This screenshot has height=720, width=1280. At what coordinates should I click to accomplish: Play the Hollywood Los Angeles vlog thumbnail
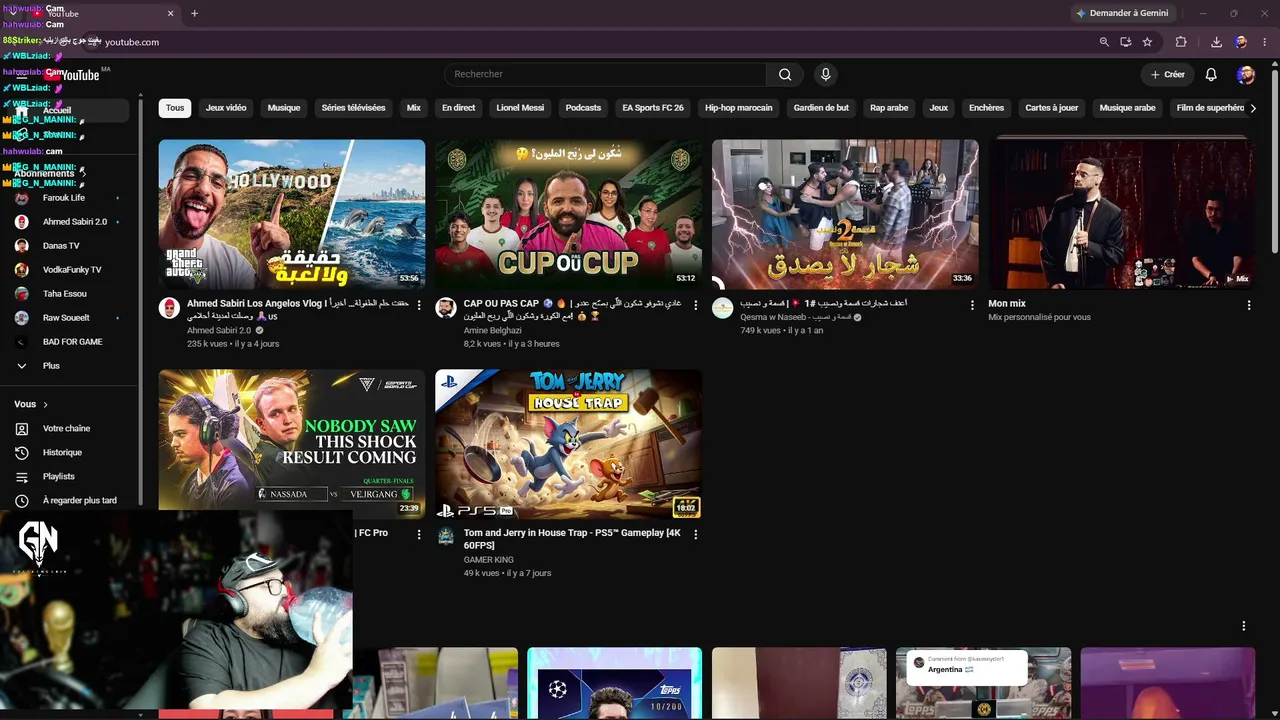292,214
